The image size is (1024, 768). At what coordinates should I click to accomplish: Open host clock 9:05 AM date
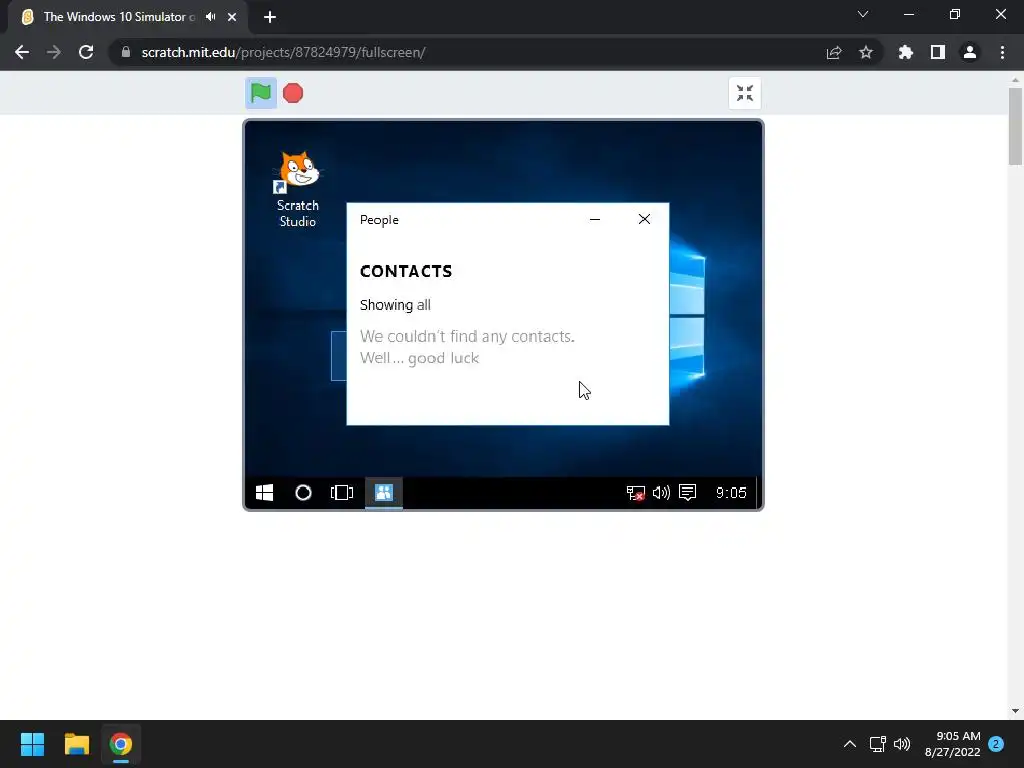click(953, 744)
